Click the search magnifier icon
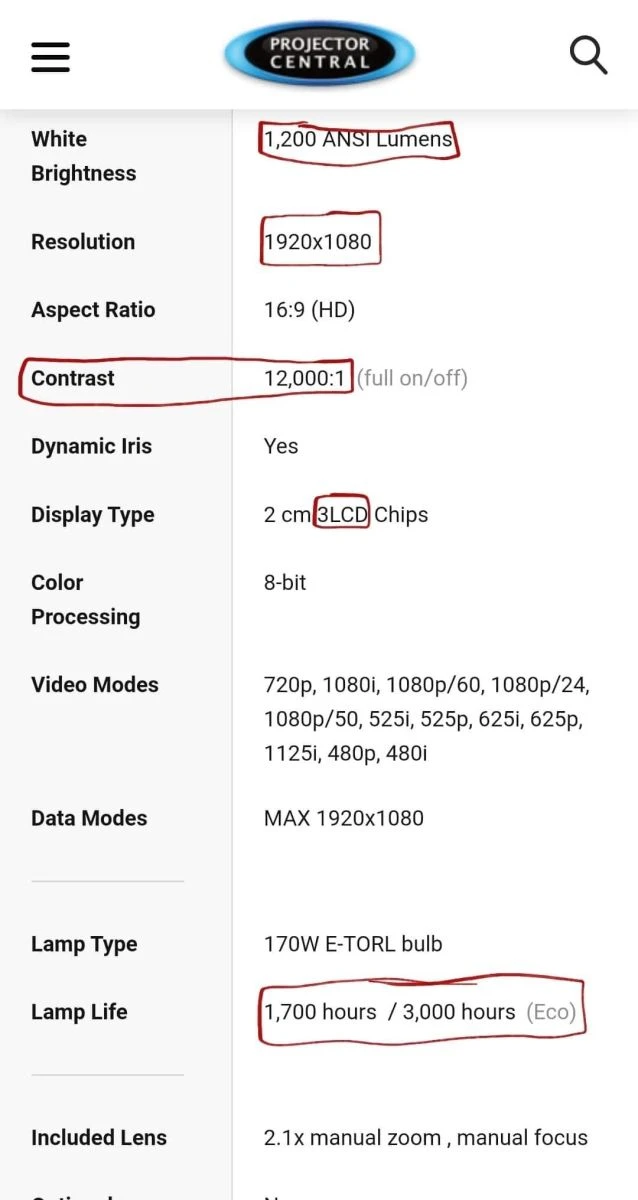 (x=588, y=54)
